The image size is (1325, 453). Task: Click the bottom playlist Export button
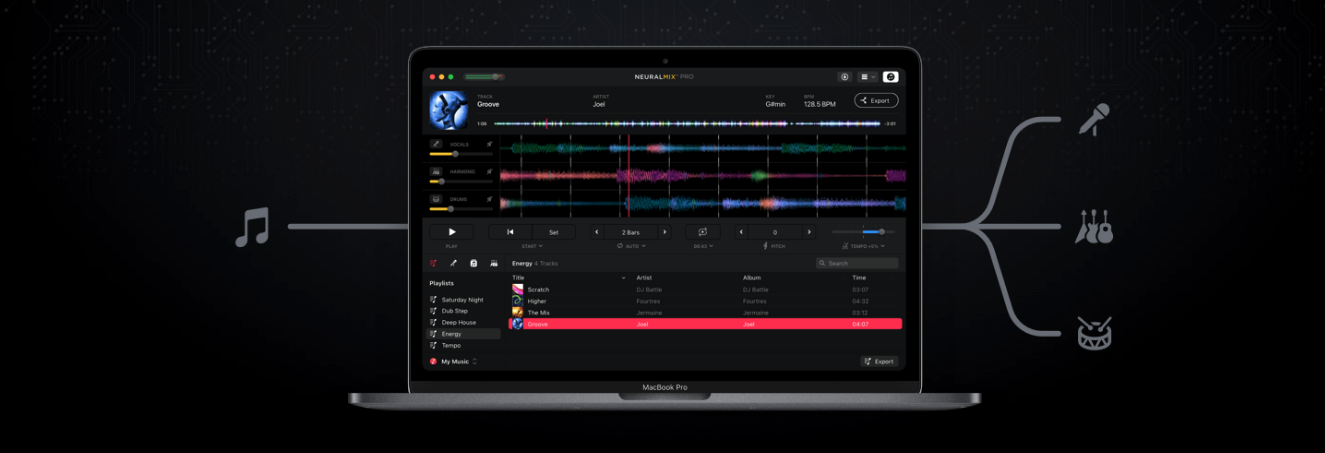(x=879, y=361)
